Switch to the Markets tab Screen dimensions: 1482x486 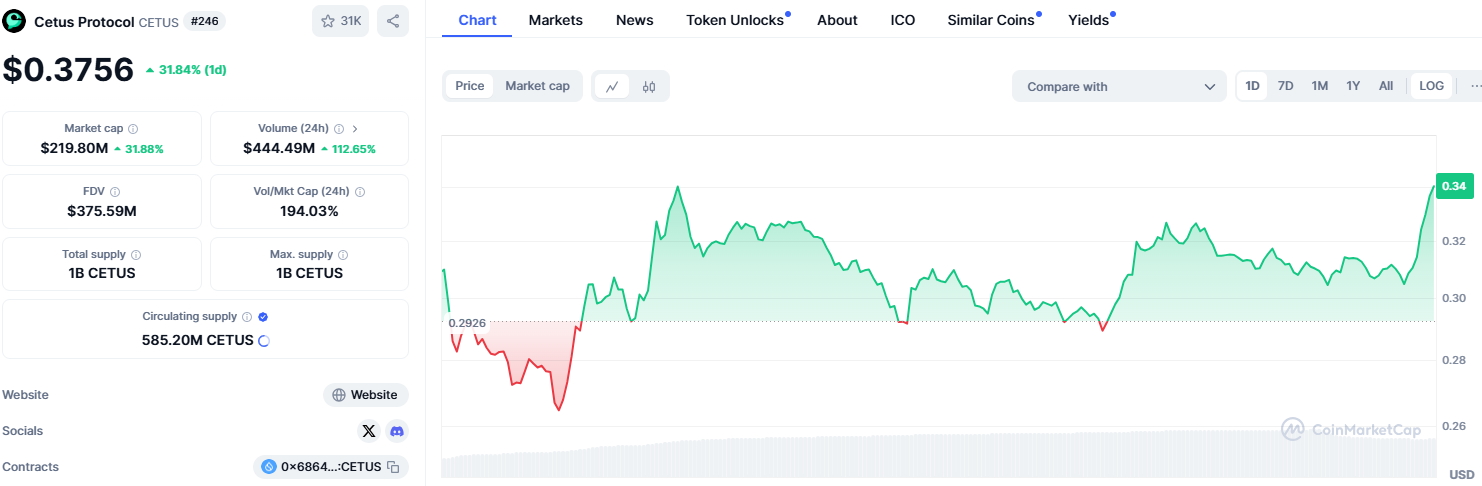coord(556,20)
